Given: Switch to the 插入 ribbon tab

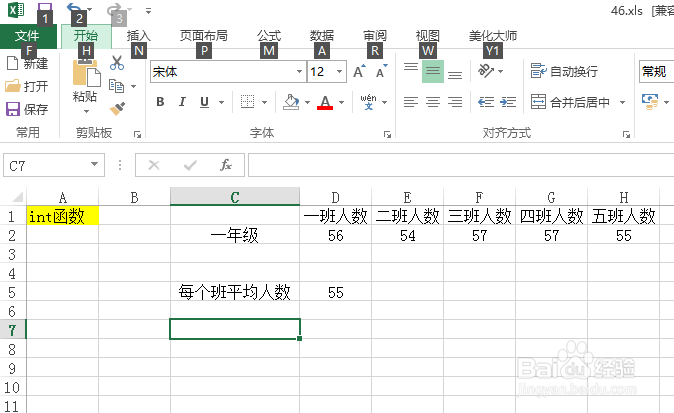Looking at the screenshot, I should 138,36.
